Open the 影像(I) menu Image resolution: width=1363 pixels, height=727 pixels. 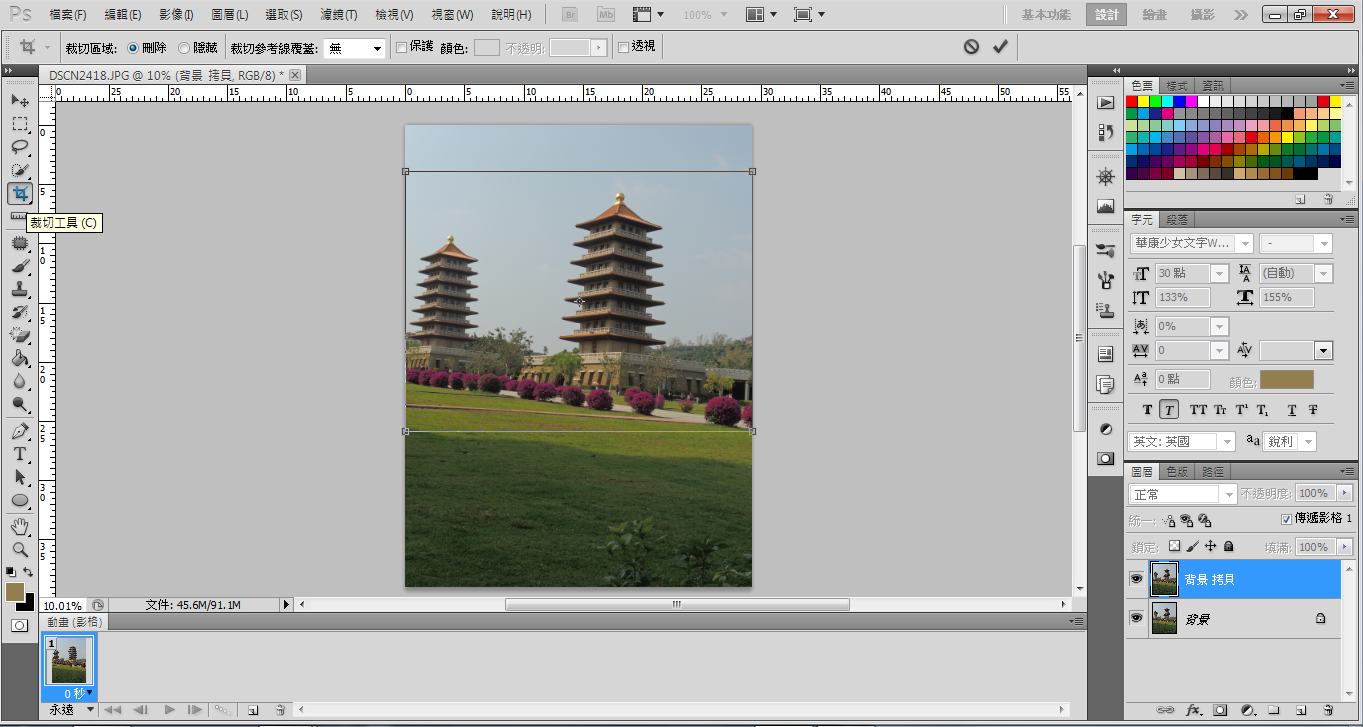coord(176,15)
